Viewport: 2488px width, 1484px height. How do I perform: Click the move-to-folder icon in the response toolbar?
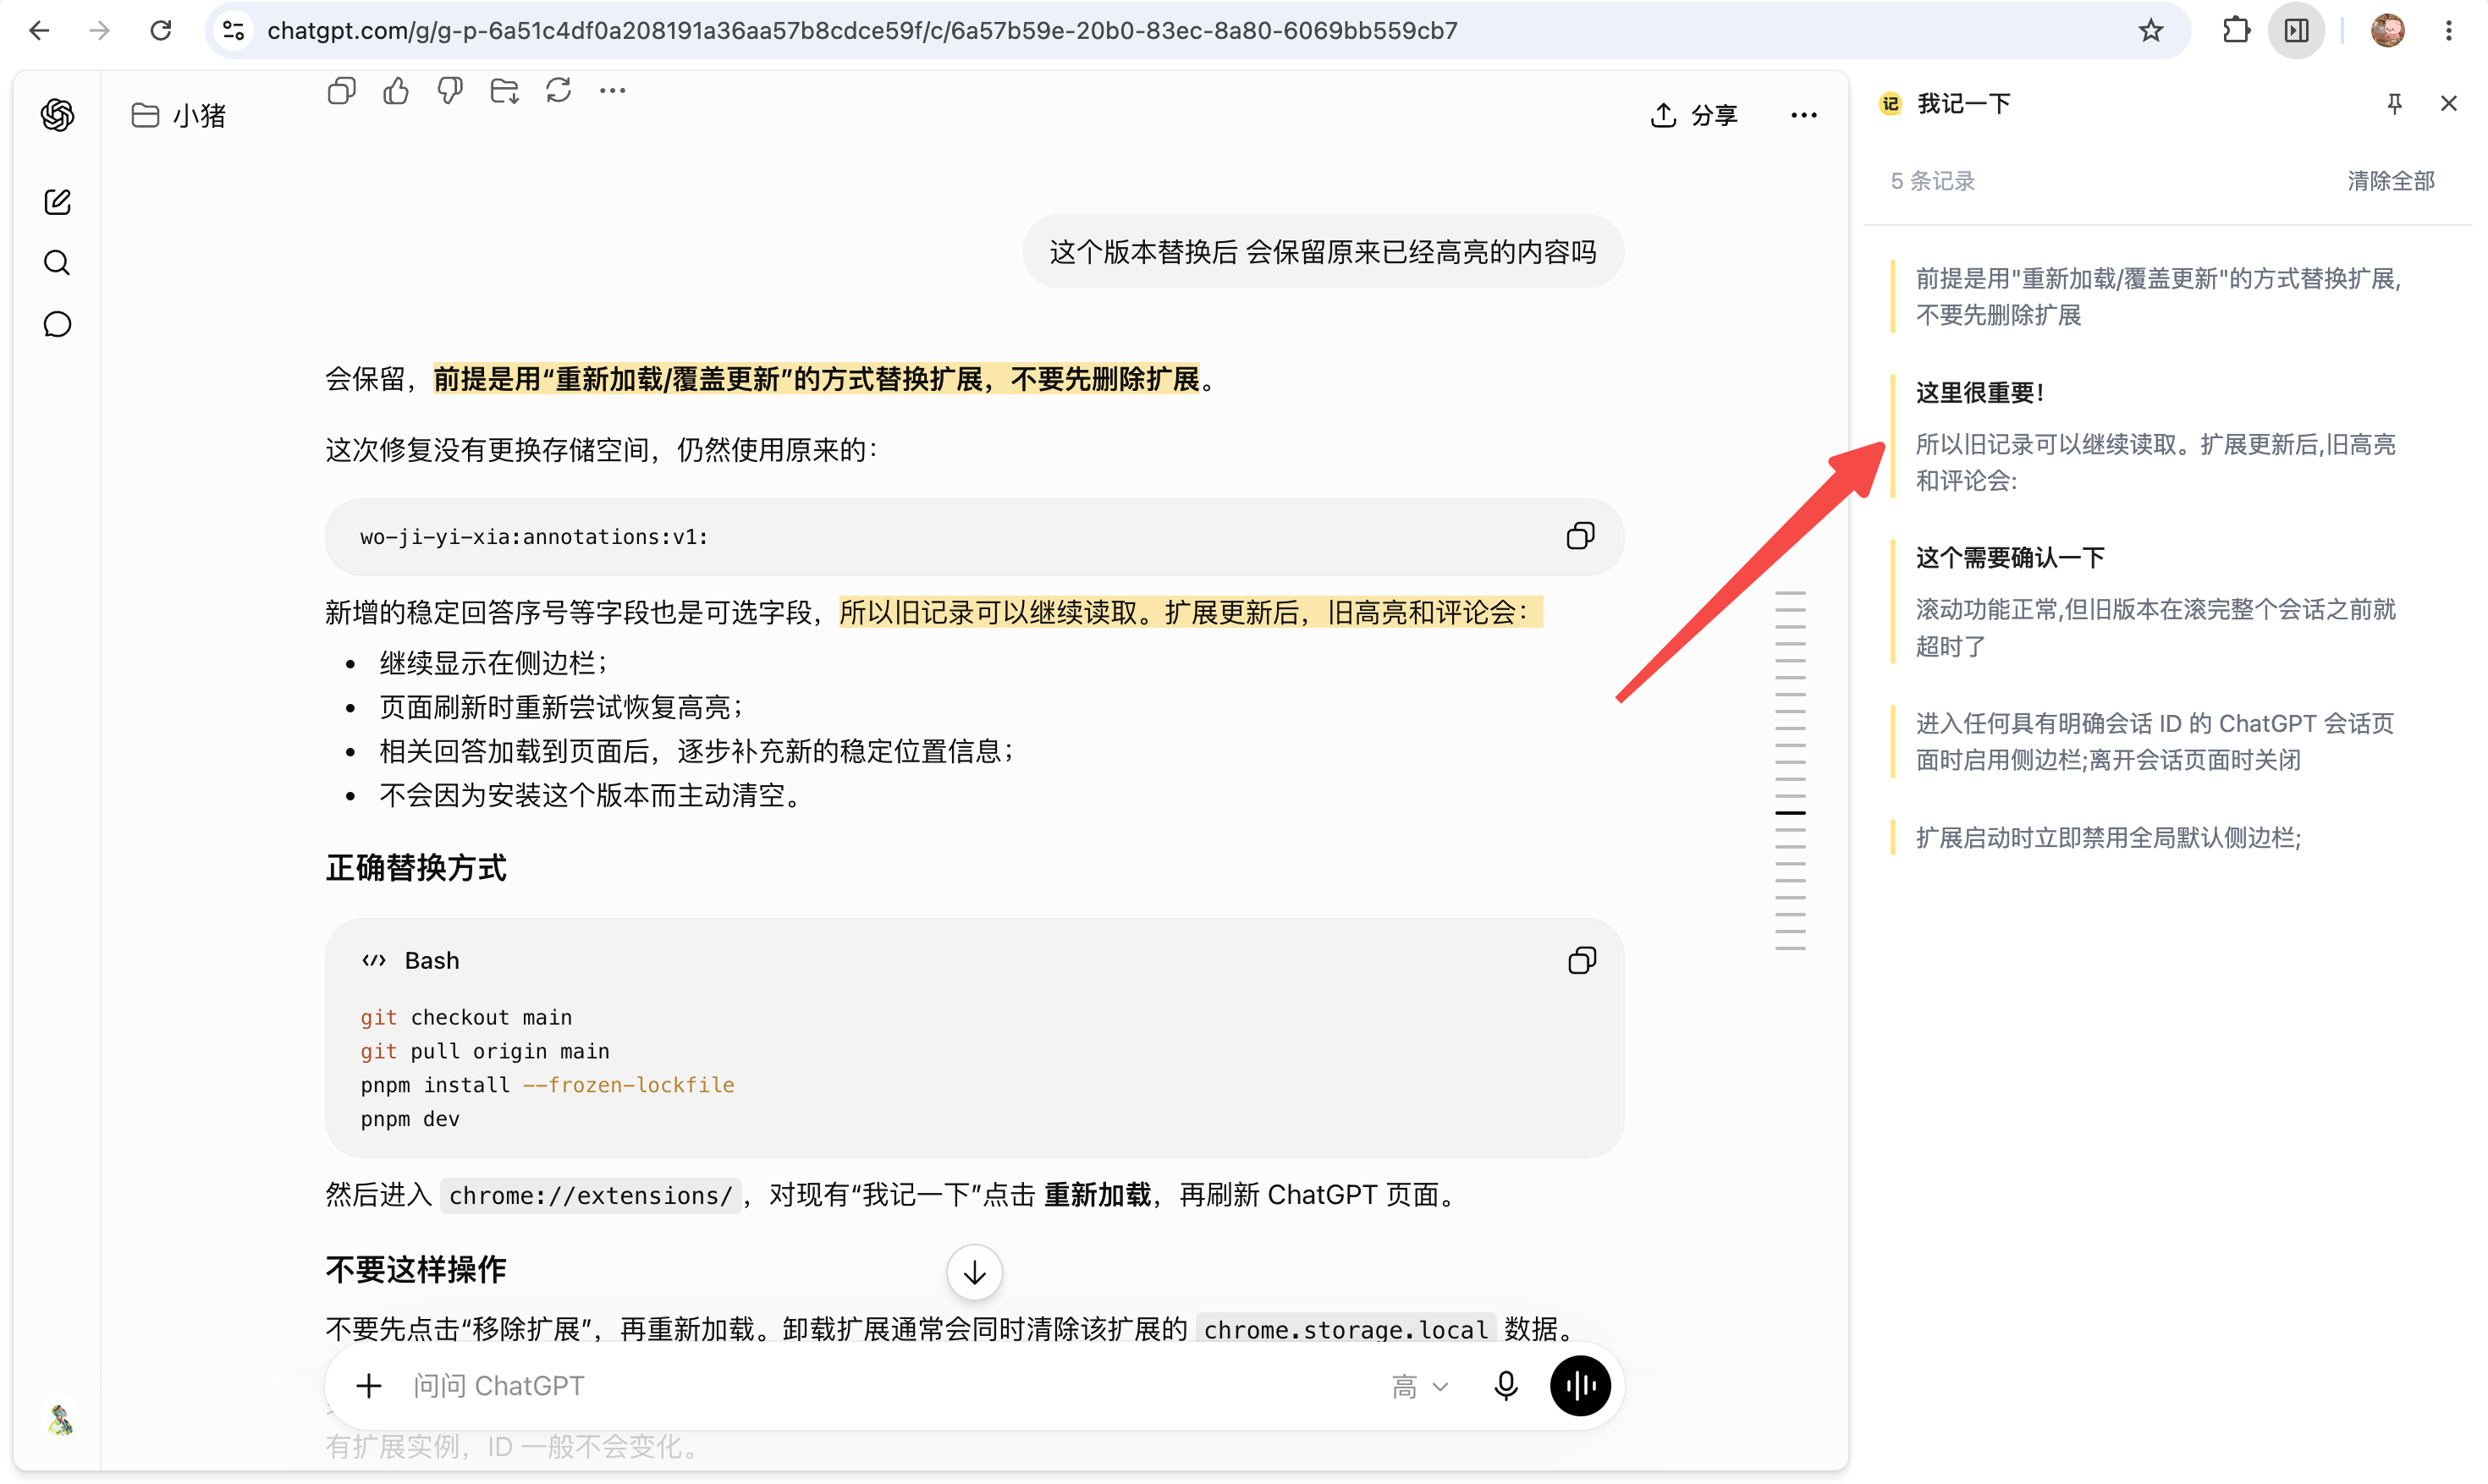click(504, 91)
